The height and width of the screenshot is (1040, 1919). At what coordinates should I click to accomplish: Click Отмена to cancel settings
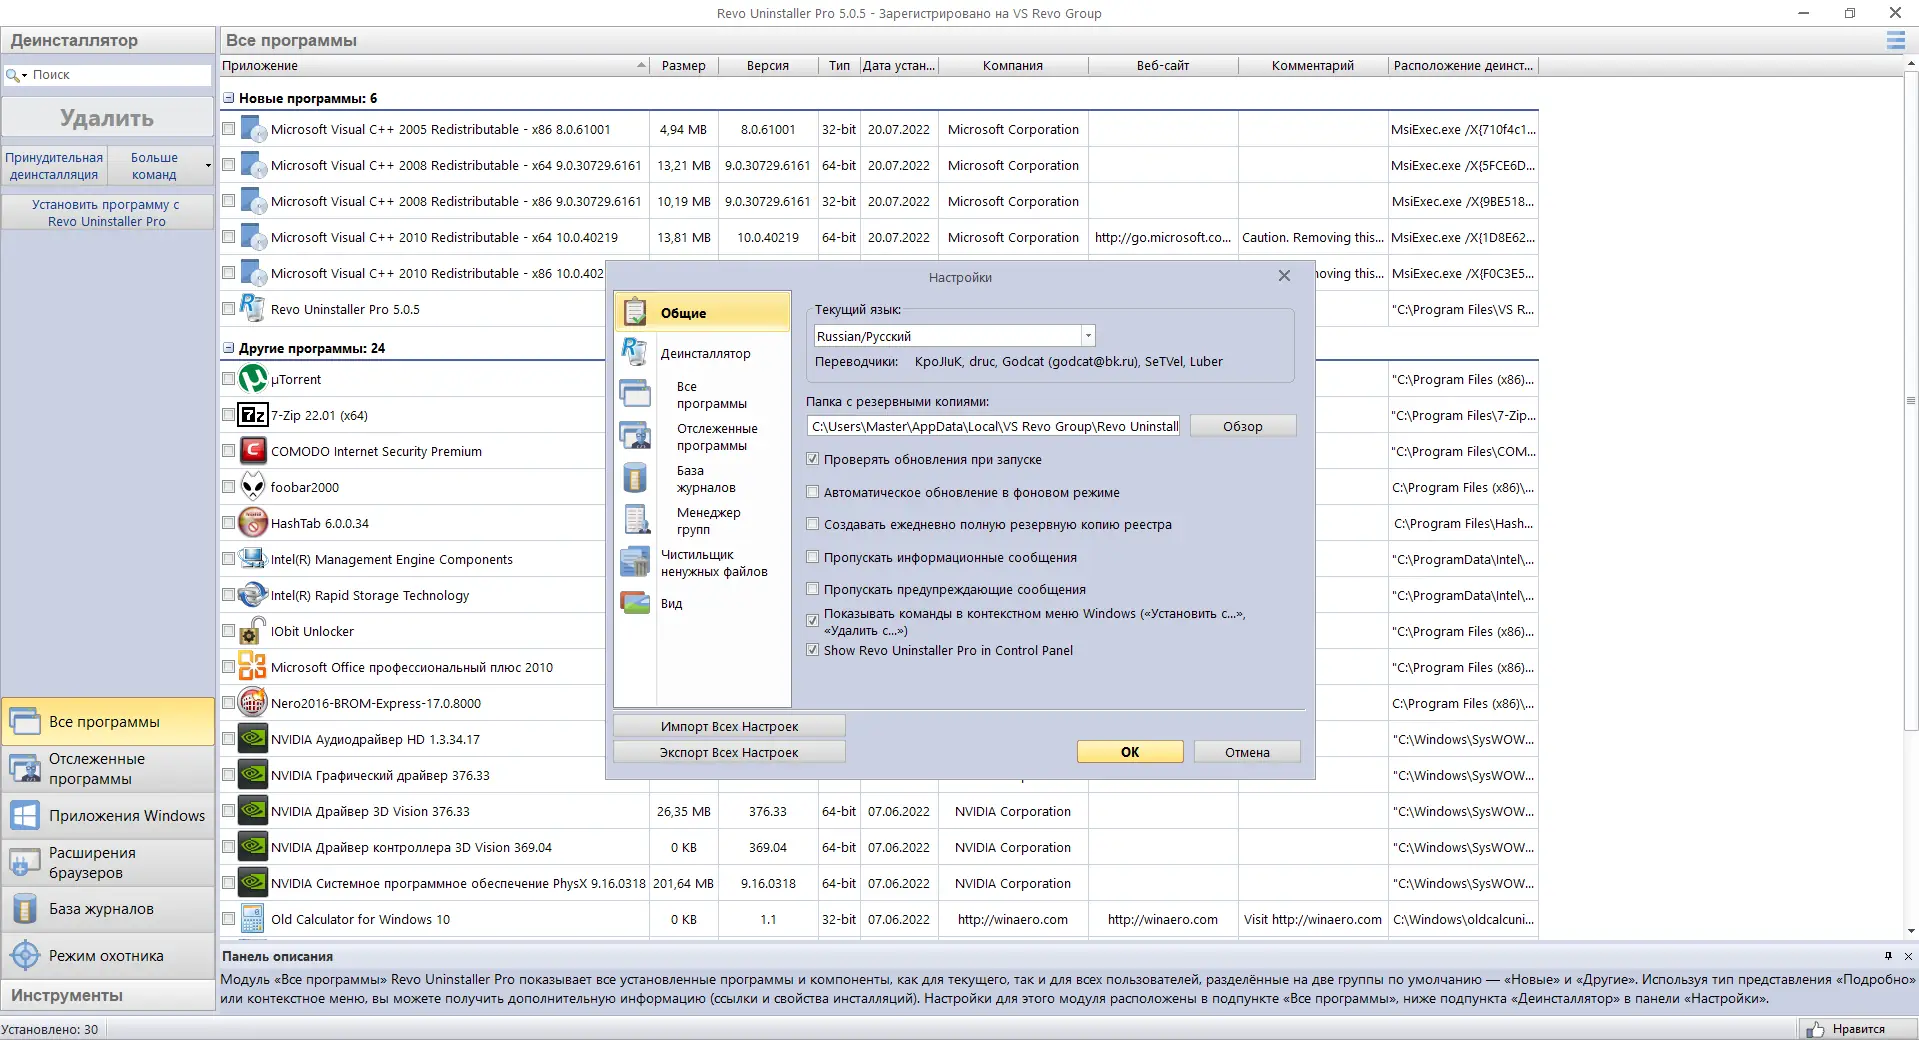click(1248, 752)
